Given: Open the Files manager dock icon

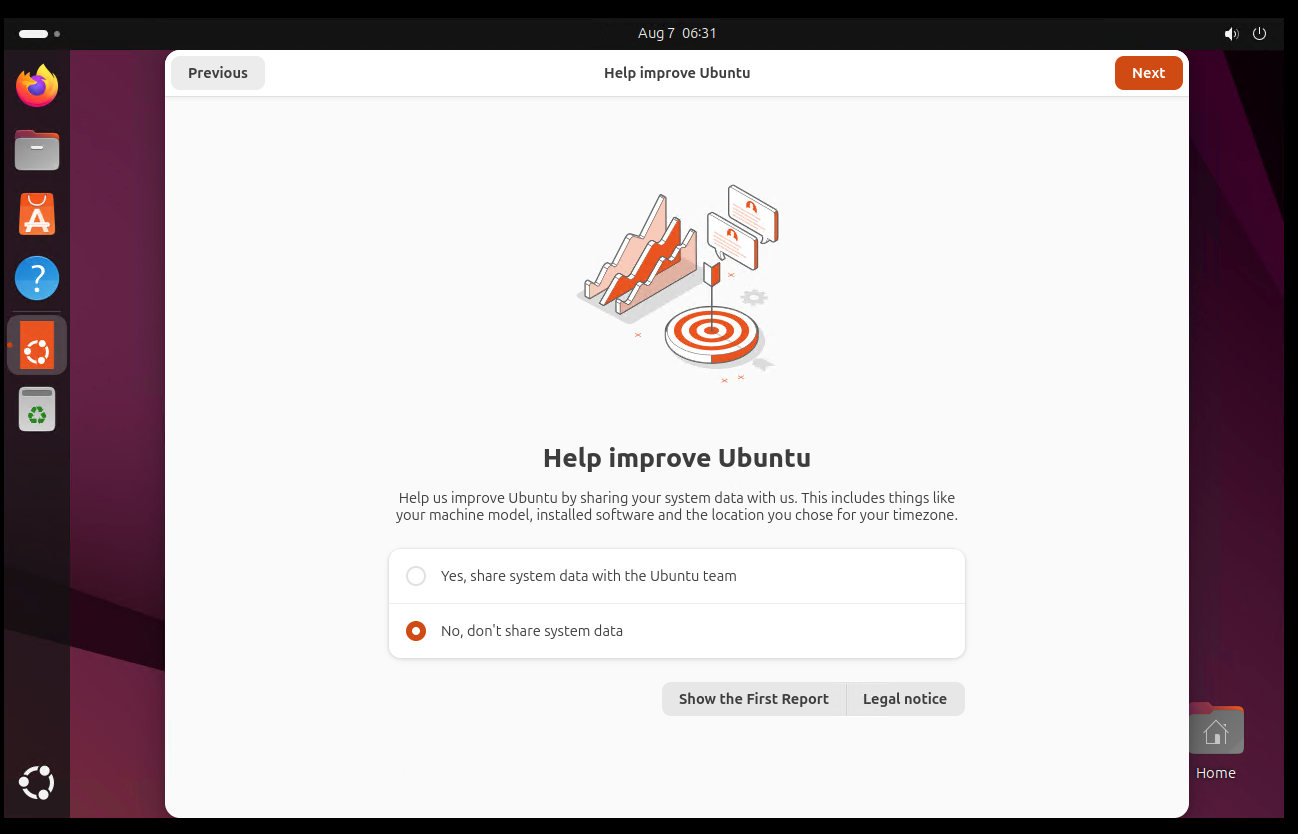Looking at the screenshot, I should click(37, 150).
